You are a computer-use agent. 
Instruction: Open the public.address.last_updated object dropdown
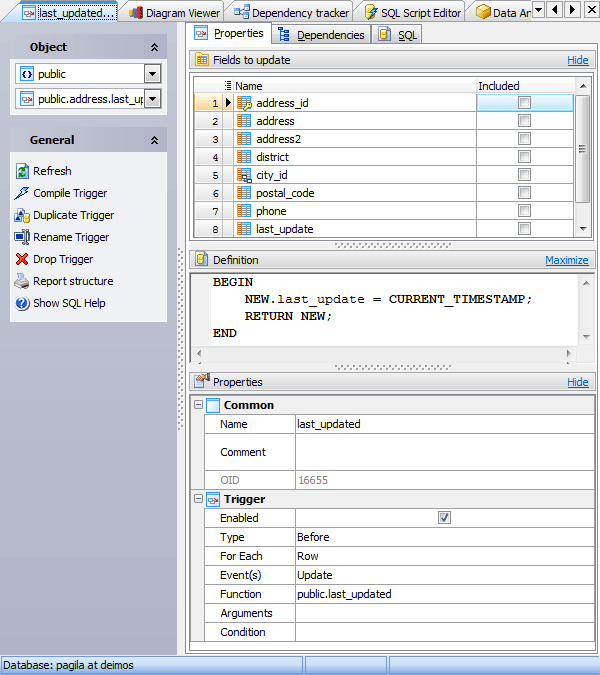152,99
